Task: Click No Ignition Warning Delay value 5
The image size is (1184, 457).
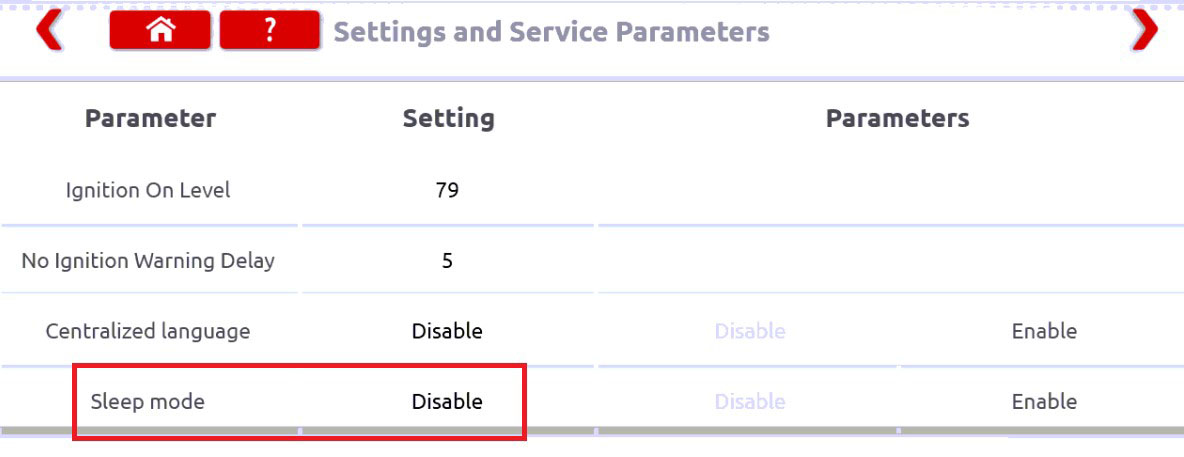Action: click(x=447, y=261)
